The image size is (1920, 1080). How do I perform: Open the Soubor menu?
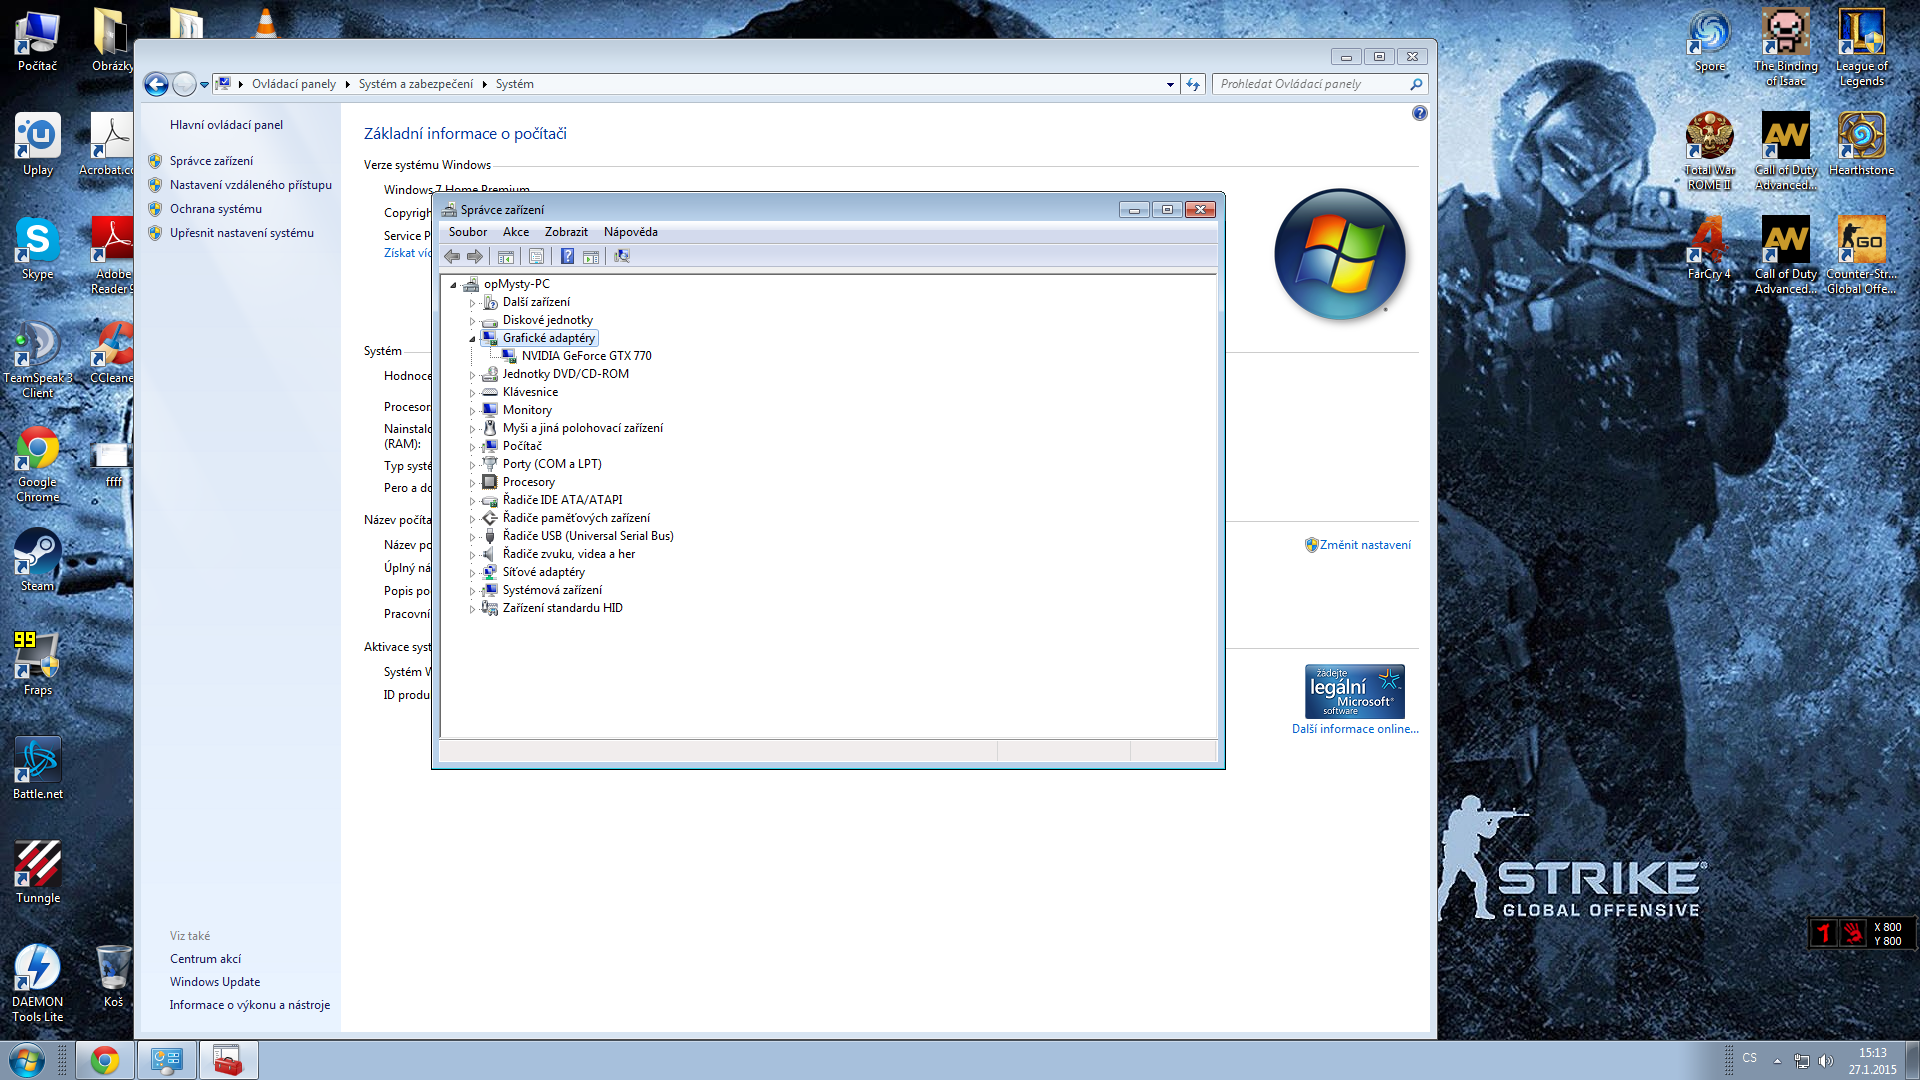[x=468, y=232]
